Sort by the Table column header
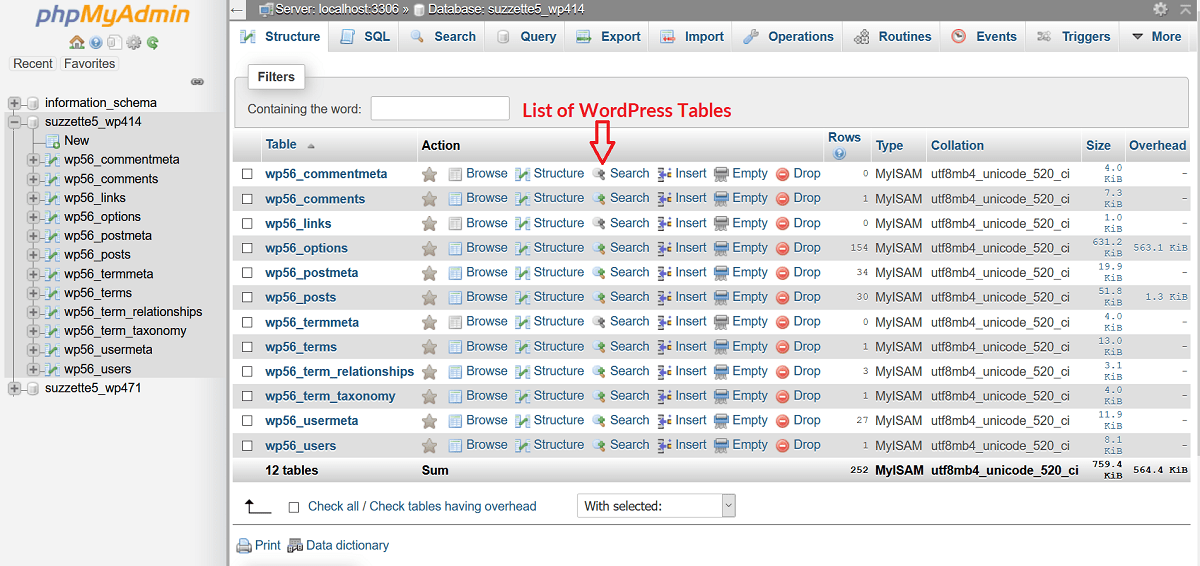This screenshot has width=1200, height=566. pyautogui.click(x=281, y=145)
